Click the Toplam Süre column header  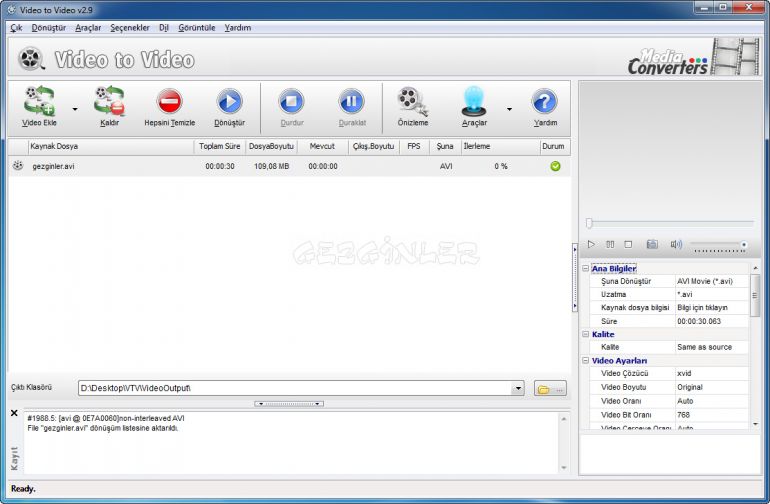[x=220, y=146]
